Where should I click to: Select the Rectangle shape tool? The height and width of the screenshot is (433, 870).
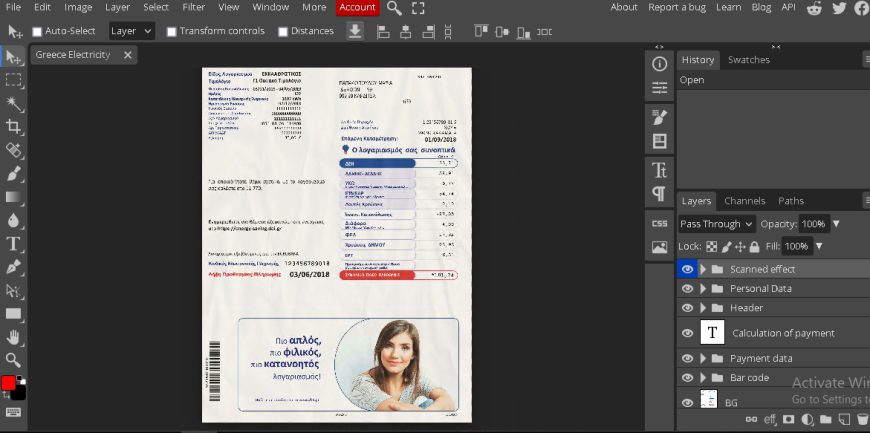click(14, 314)
